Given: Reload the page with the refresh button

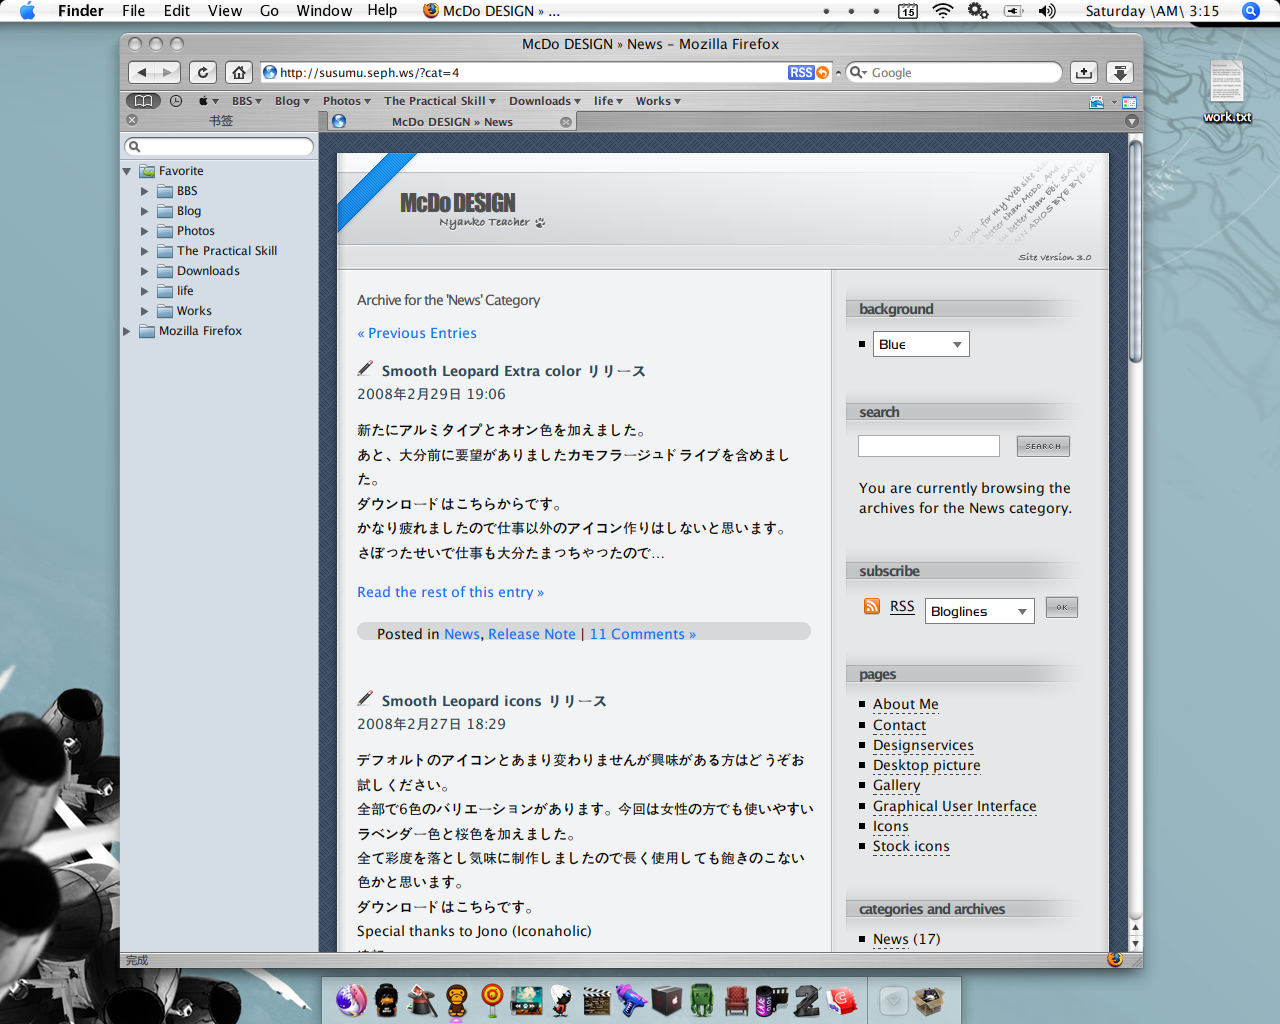Looking at the screenshot, I should 203,72.
